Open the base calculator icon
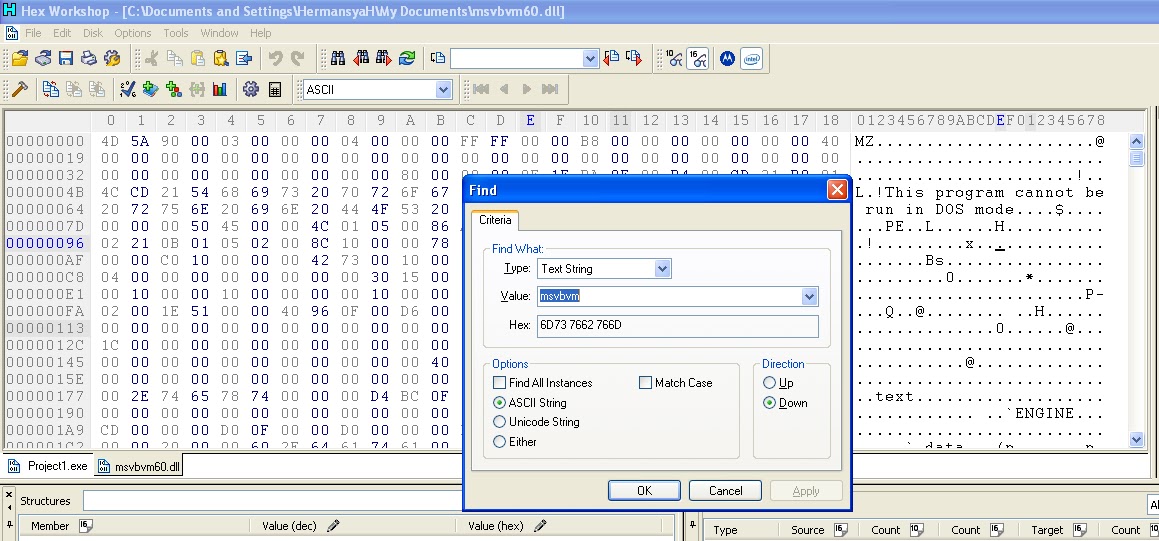The width and height of the screenshot is (1159, 541). 274,89
